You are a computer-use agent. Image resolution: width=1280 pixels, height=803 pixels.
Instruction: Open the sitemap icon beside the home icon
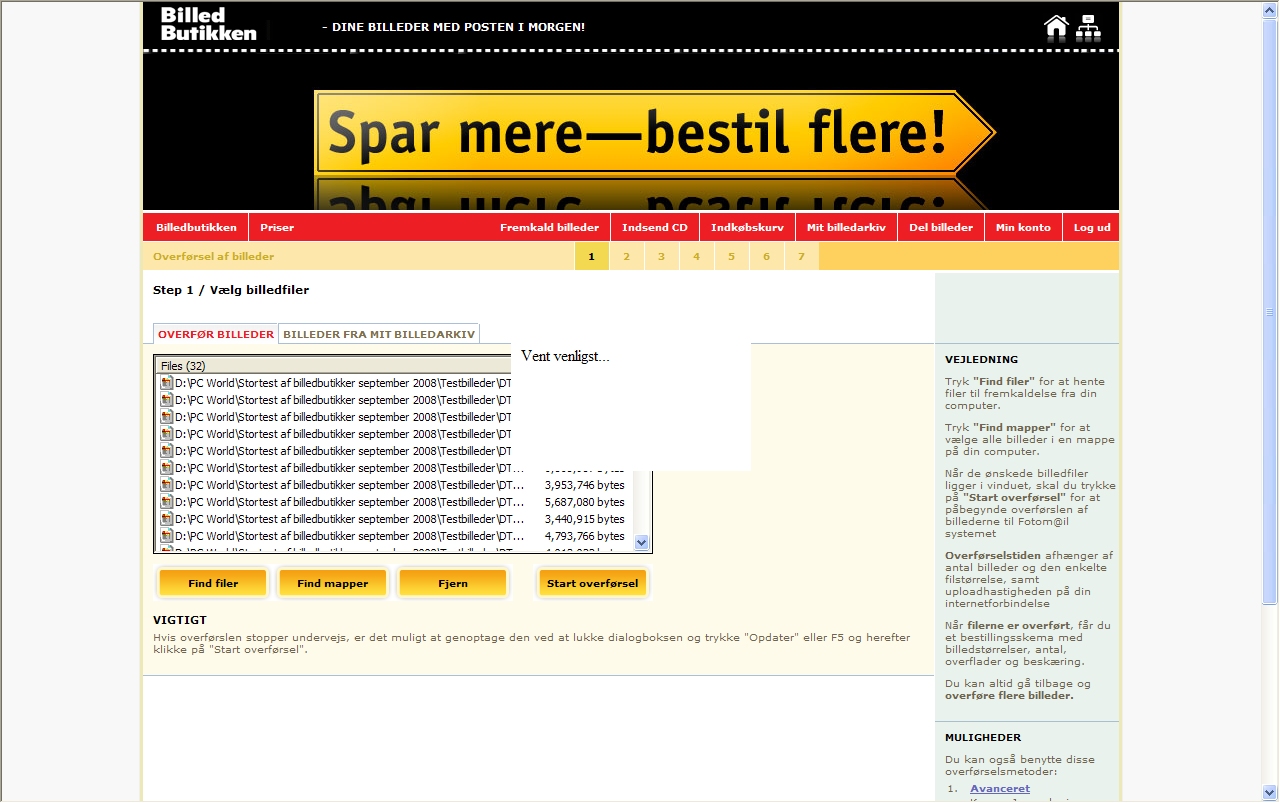click(1090, 25)
